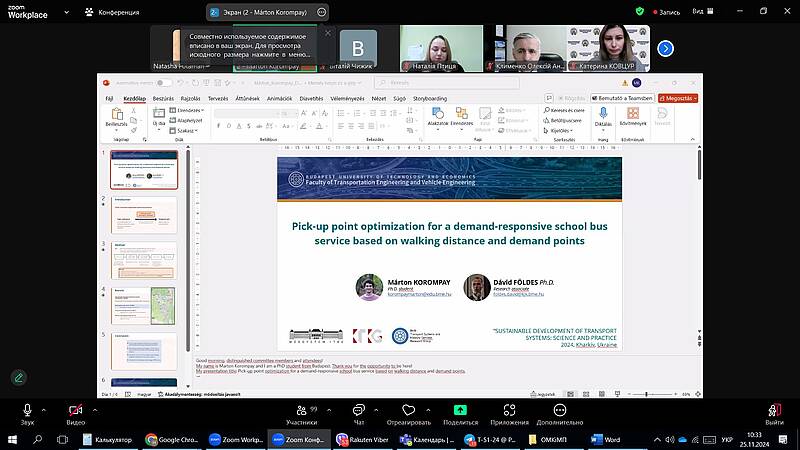800x450 pixels.
Task: Expand the arrow beside Участники
Action: click(x=329, y=410)
